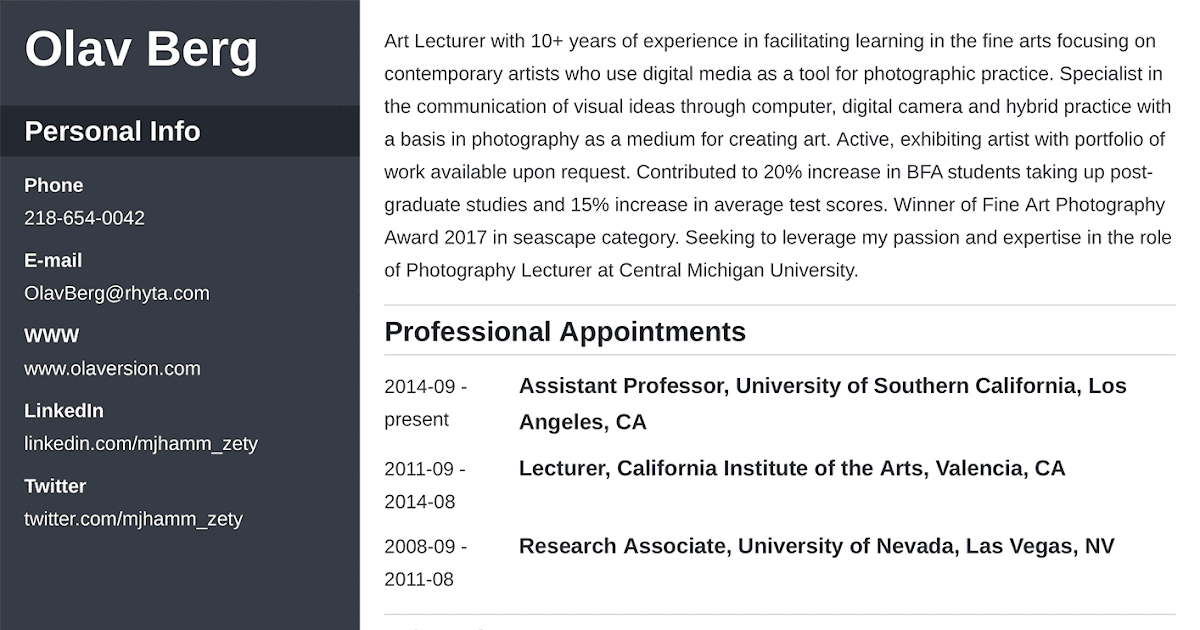This screenshot has width=1200, height=630.
Task: Click the 2014-09 - present date range
Action: click(x=425, y=403)
